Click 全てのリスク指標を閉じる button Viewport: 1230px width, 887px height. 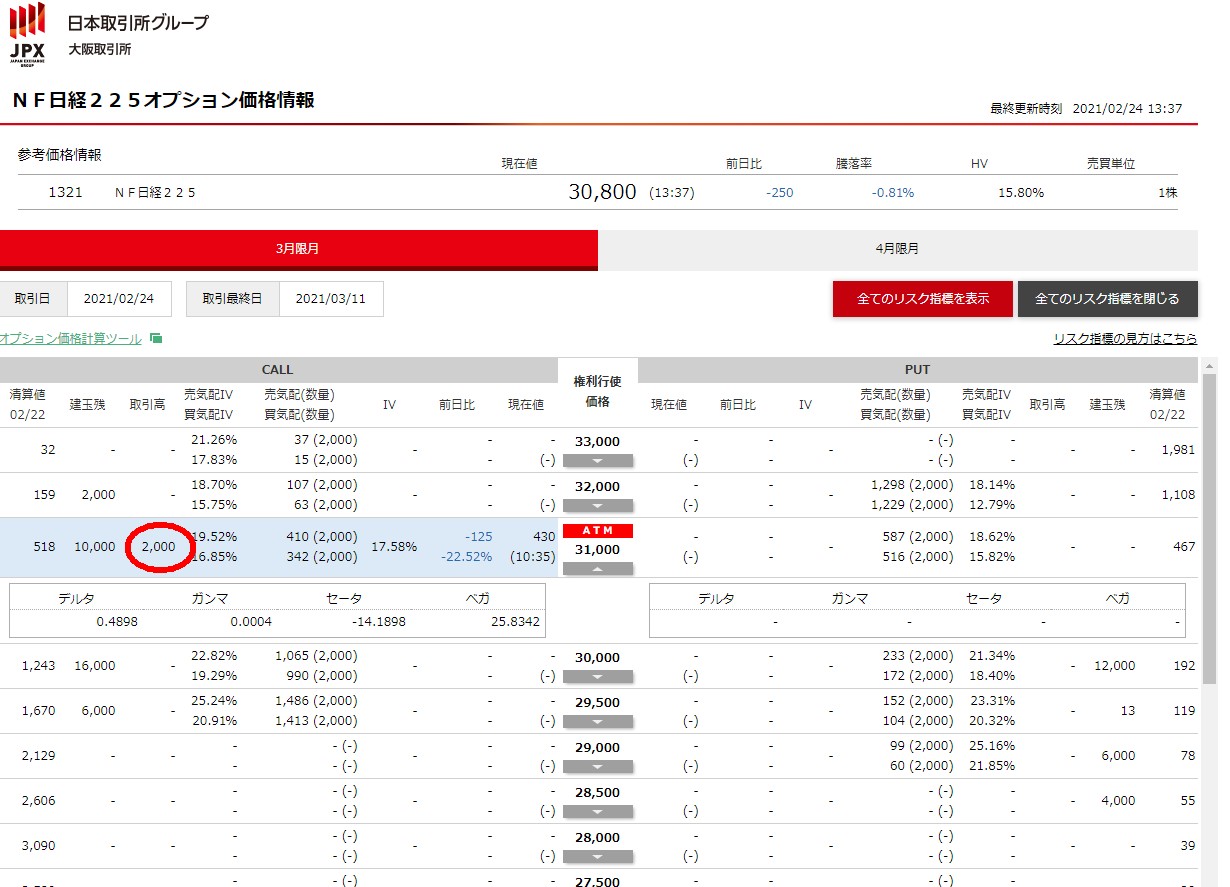tap(1107, 299)
